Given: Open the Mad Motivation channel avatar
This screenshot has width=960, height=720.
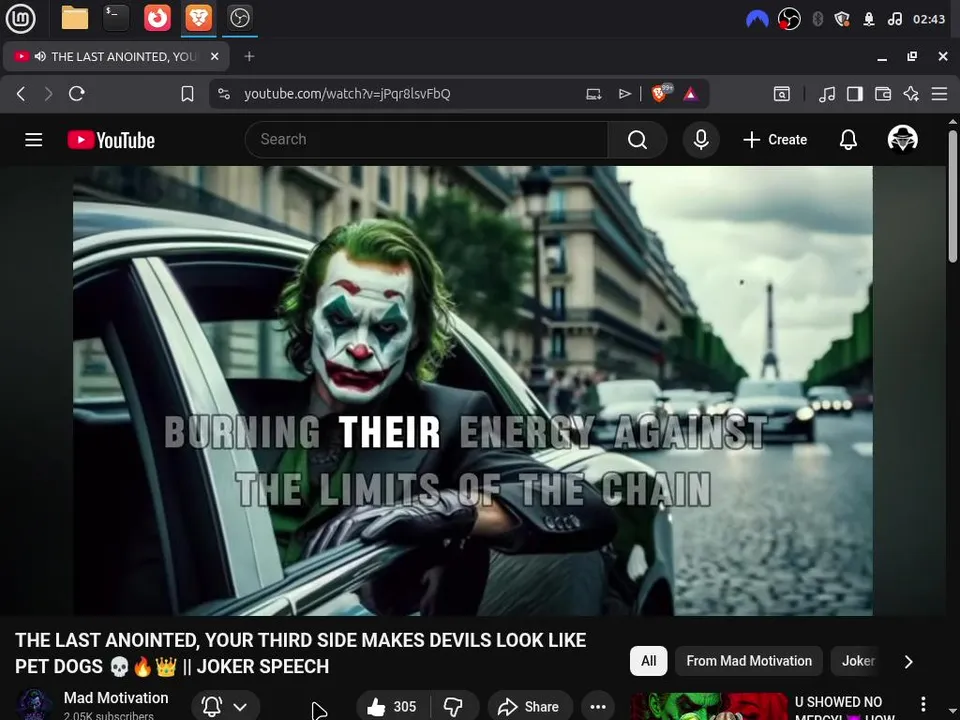Looking at the screenshot, I should [x=34, y=705].
